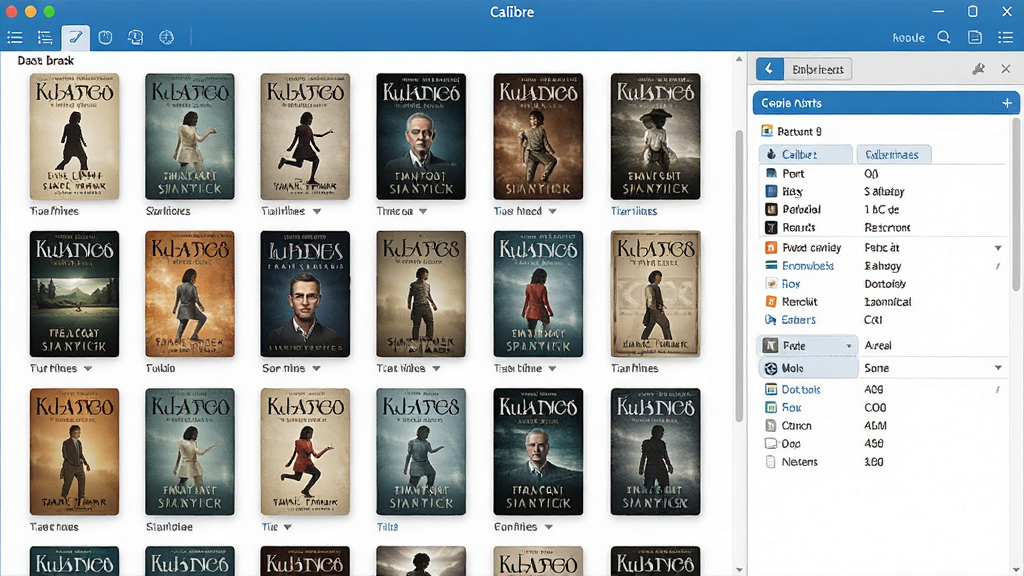This screenshot has height=576, width=1024.
Task: Click the Eaibers row icon
Action: (771, 320)
